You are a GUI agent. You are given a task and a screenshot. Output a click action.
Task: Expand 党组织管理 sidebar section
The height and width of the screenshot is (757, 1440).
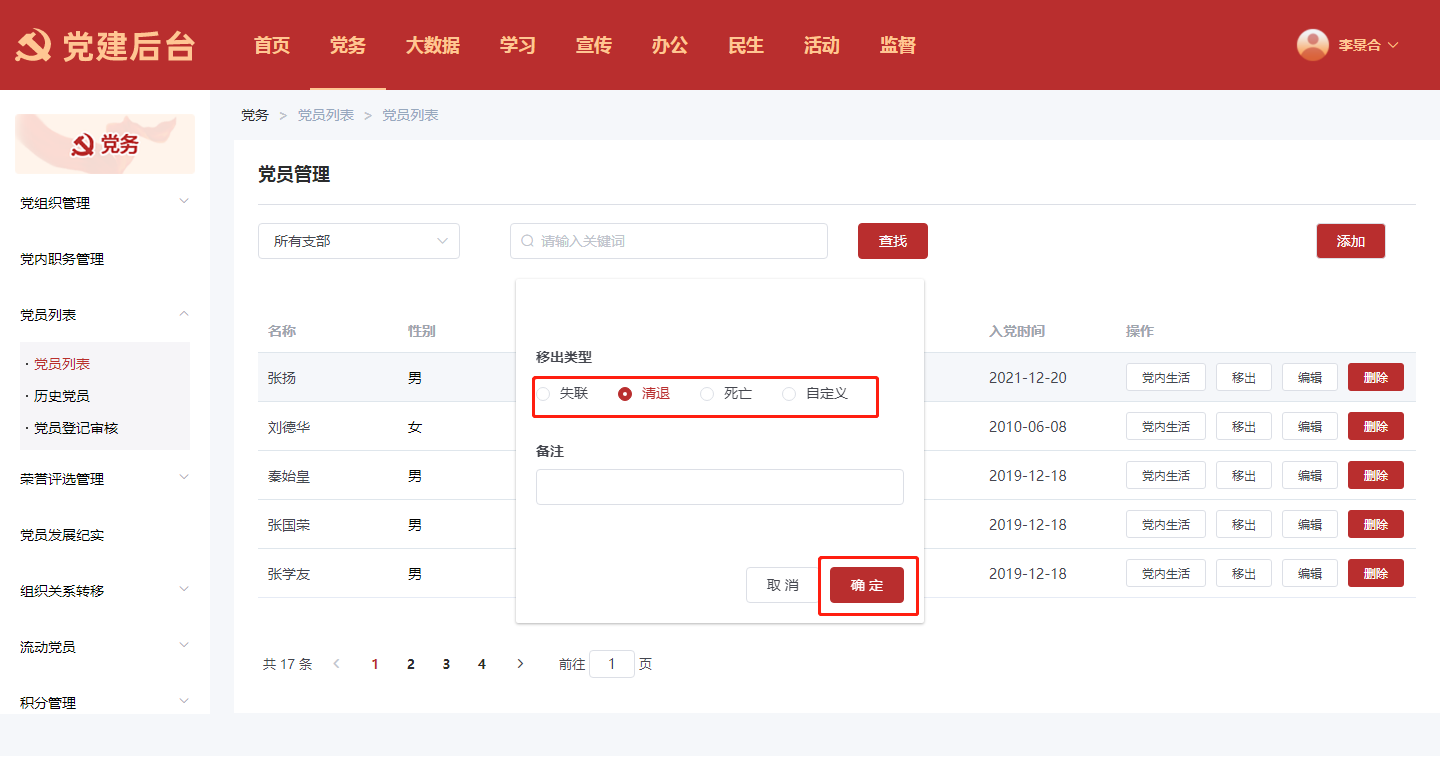[104, 203]
